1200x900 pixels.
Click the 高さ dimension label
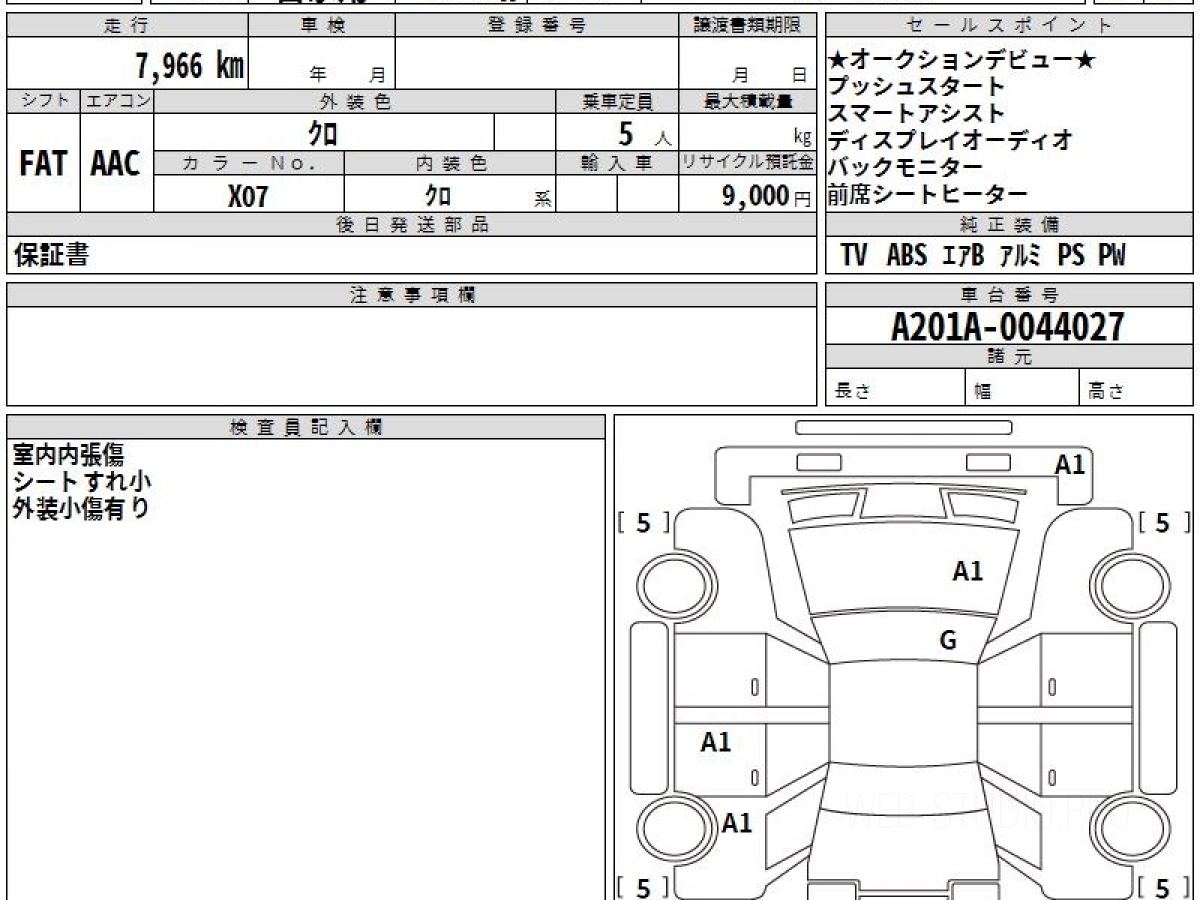pos(1107,392)
